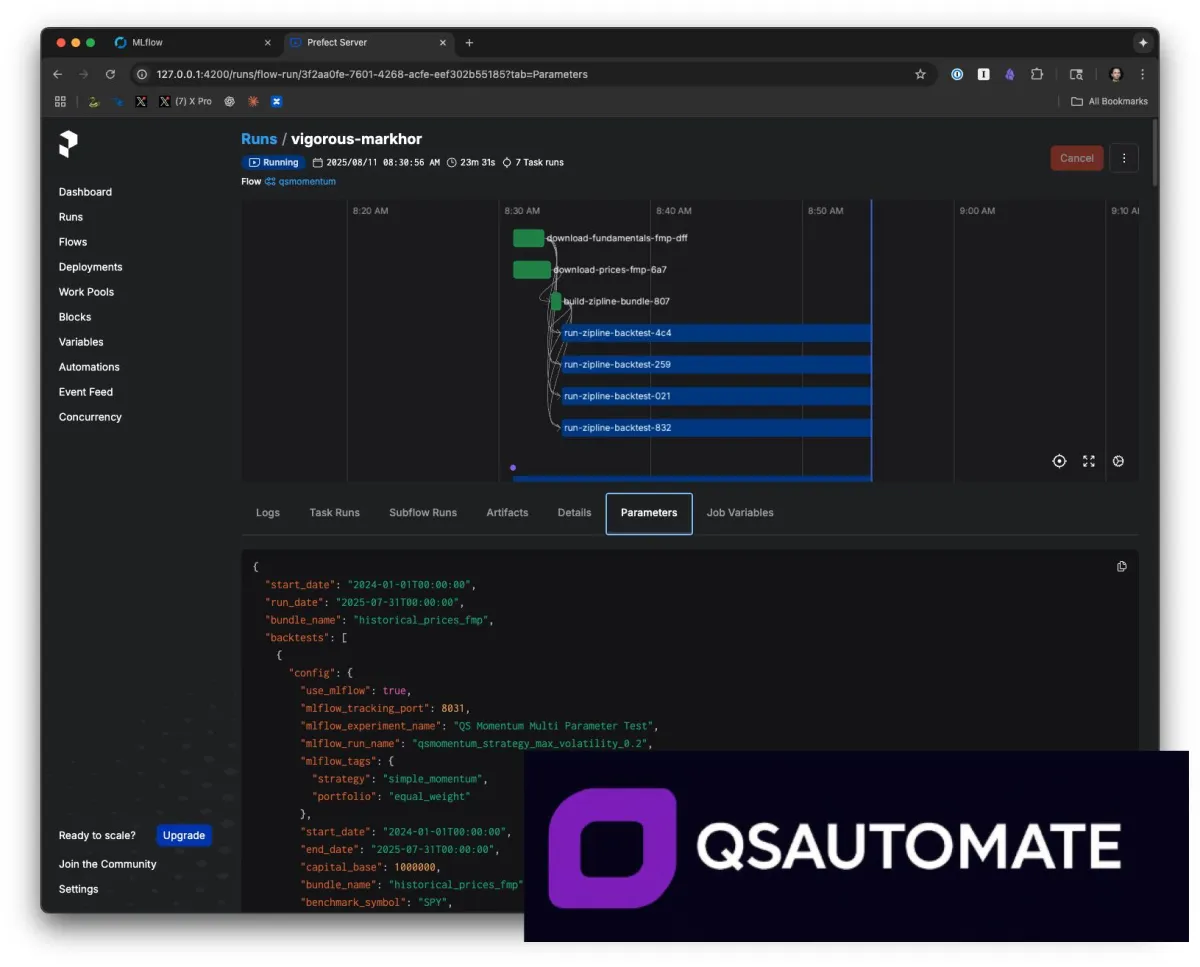Click the "mlflow_experiment_name" parameter line
The height and width of the screenshot is (967, 1200).
pyautogui.click(x=479, y=726)
